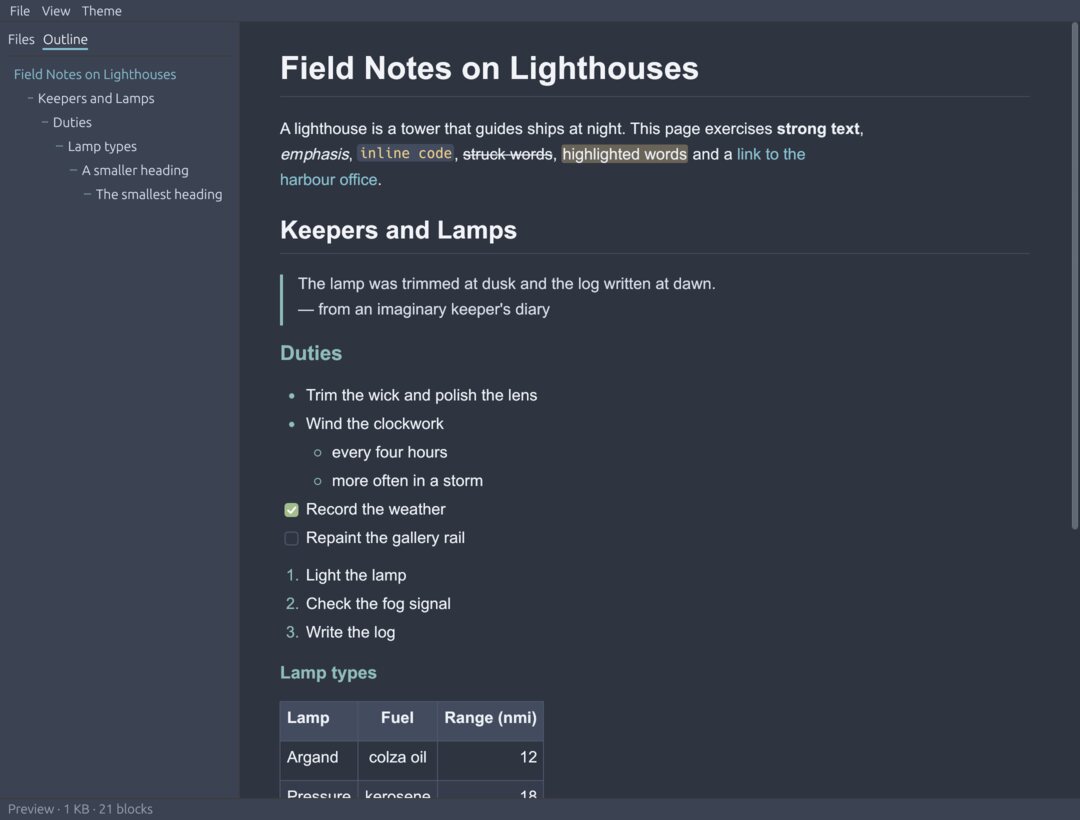Open the File menu
Viewport: 1080px width, 820px height.
[x=19, y=11]
